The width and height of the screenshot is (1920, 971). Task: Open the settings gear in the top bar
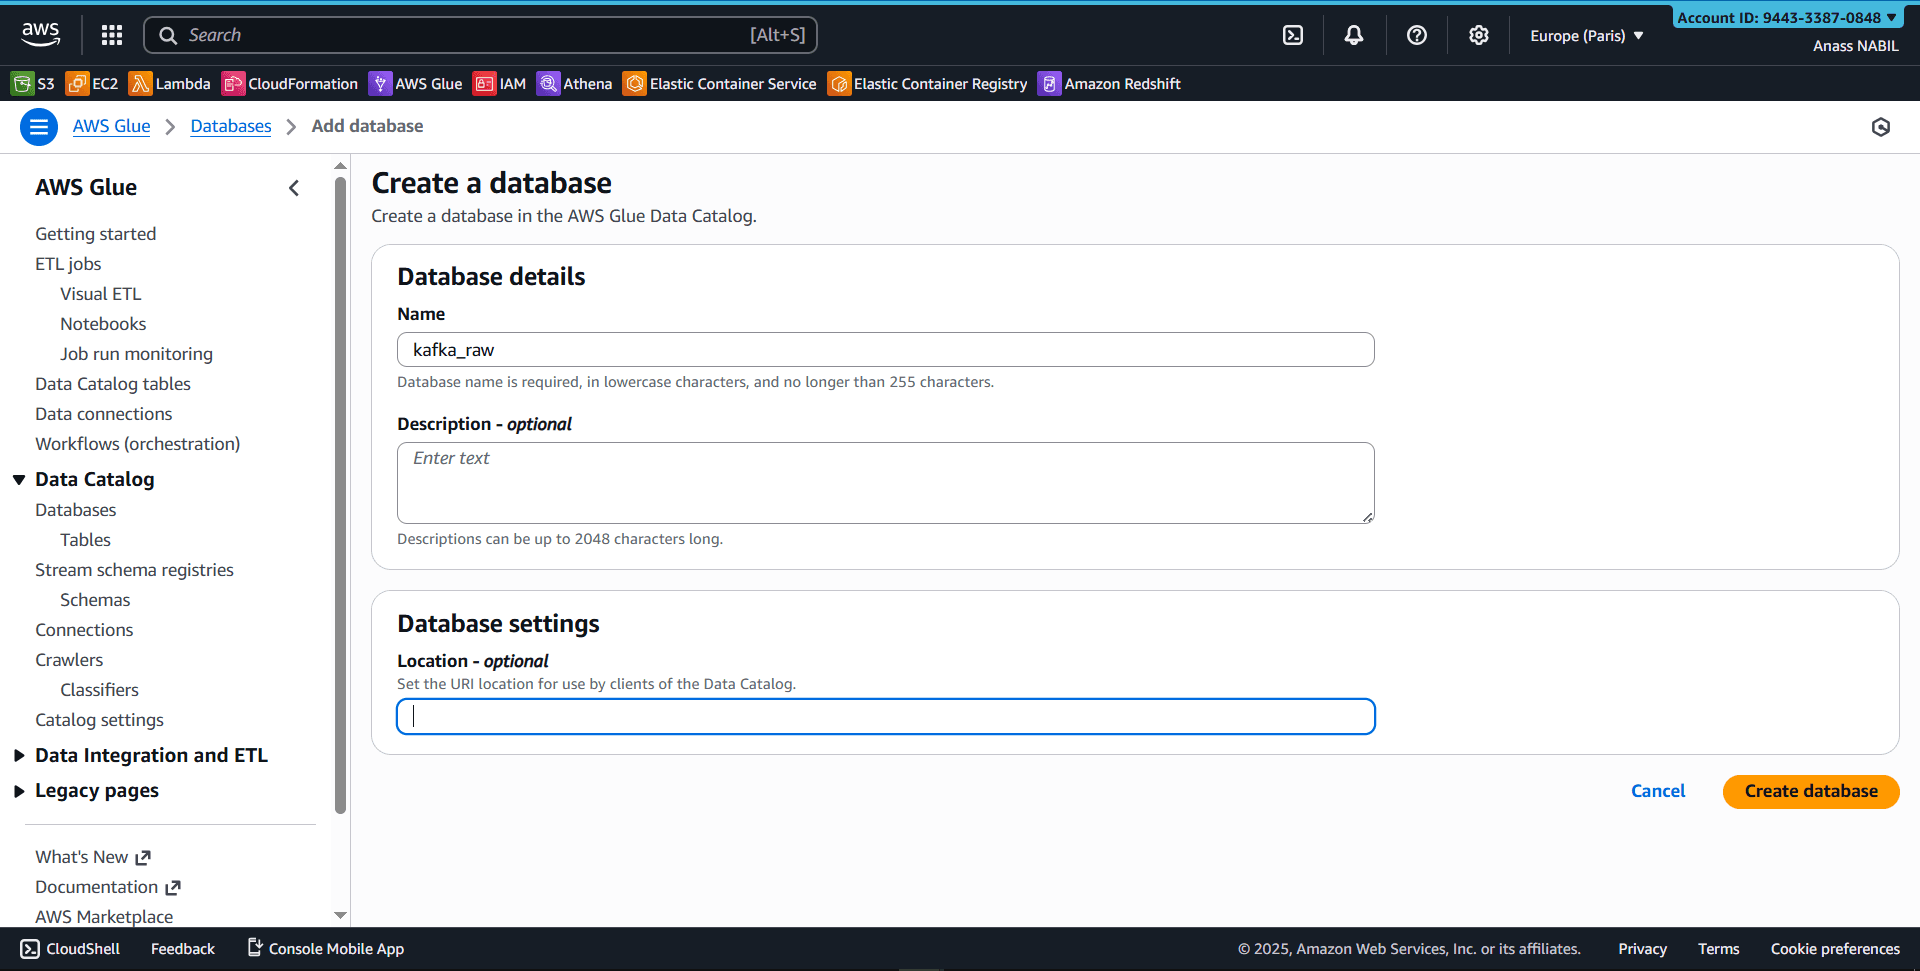tap(1479, 35)
